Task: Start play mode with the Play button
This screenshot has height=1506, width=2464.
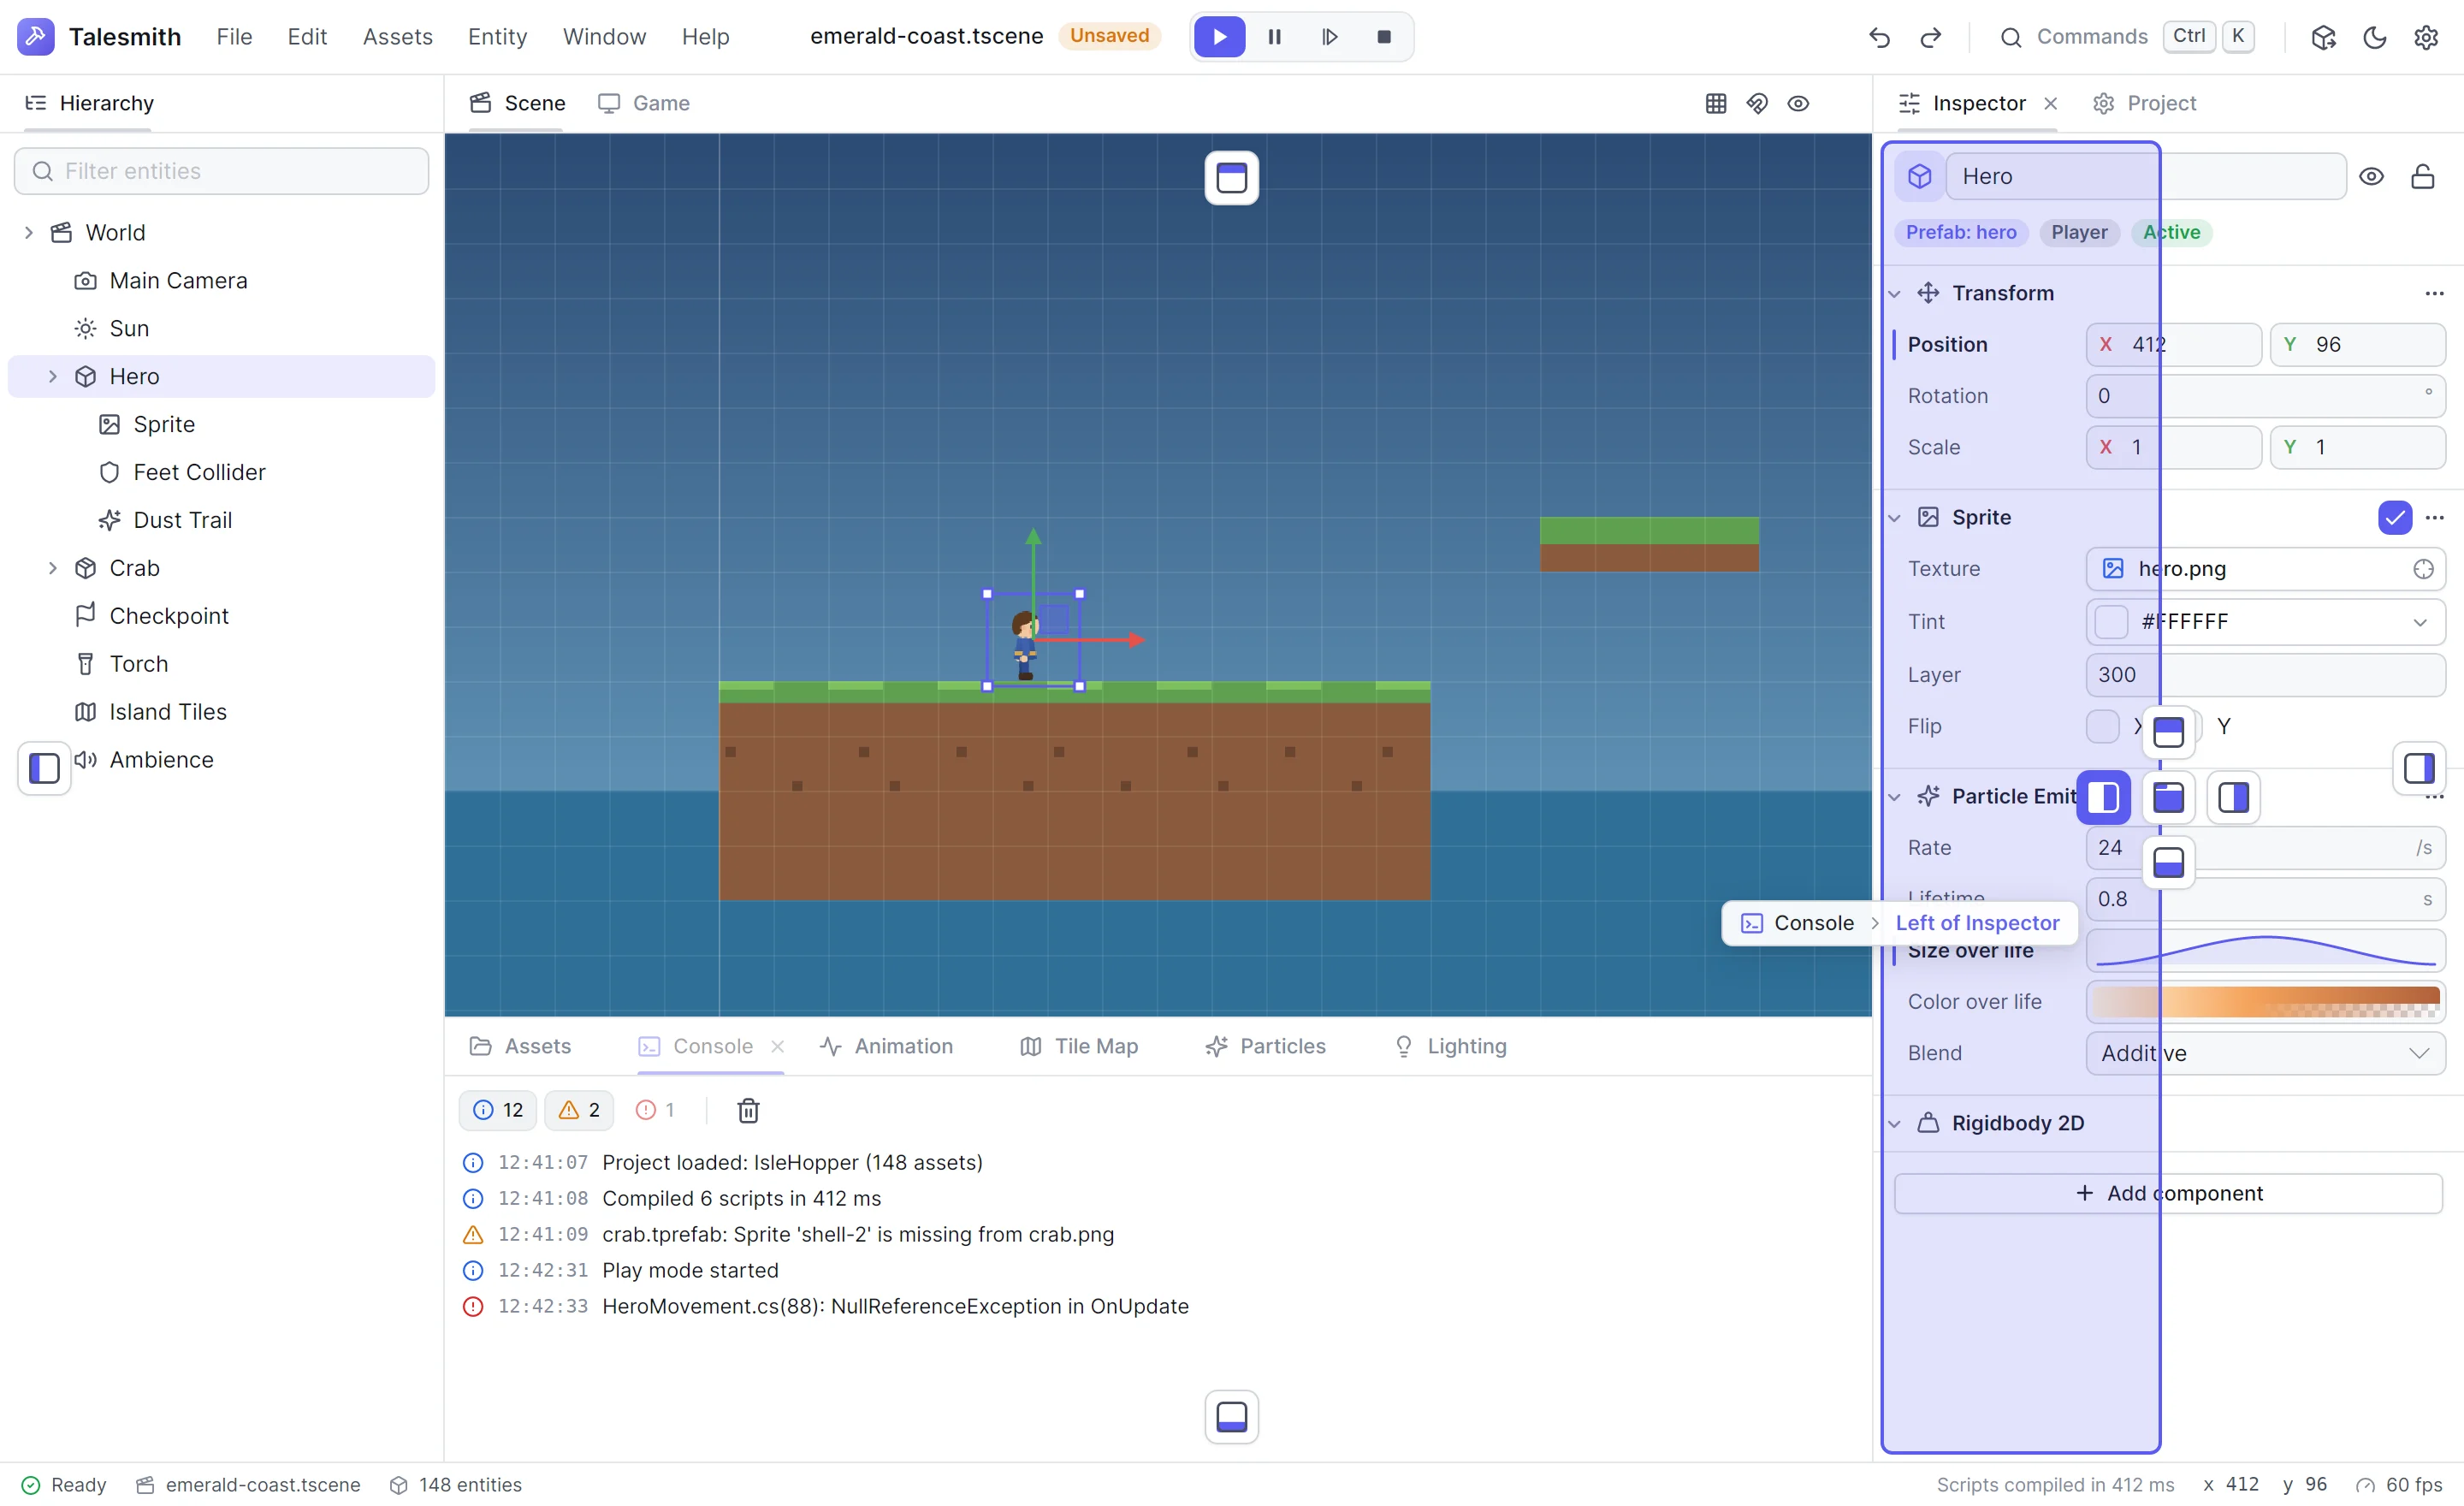Action: tap(1219, 37)
